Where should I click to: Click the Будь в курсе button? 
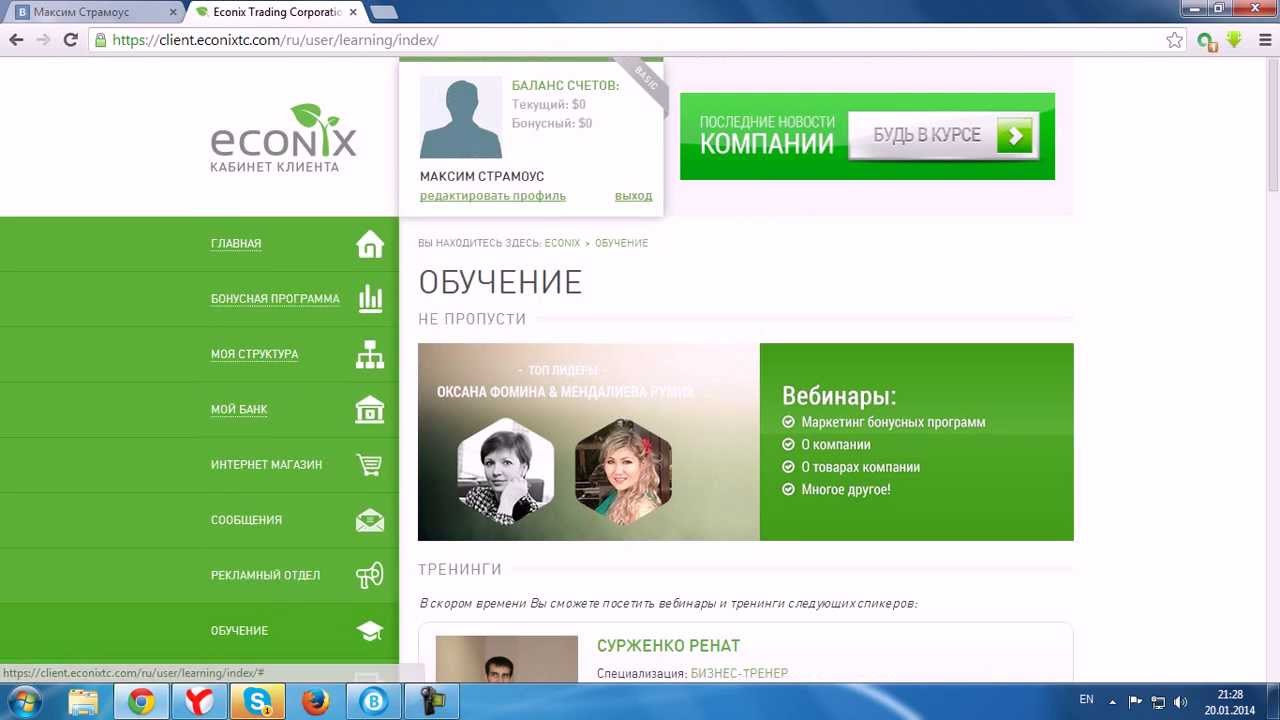tap(943, 136)
